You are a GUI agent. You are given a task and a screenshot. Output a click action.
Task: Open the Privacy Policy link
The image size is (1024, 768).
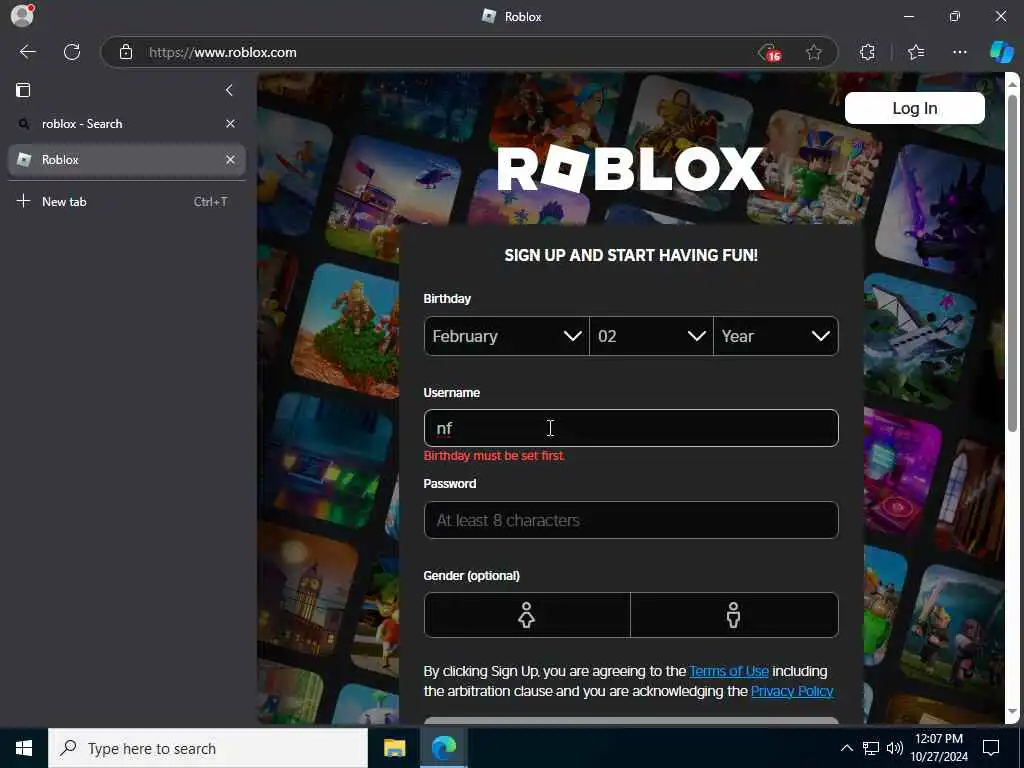tap(792, 691)
